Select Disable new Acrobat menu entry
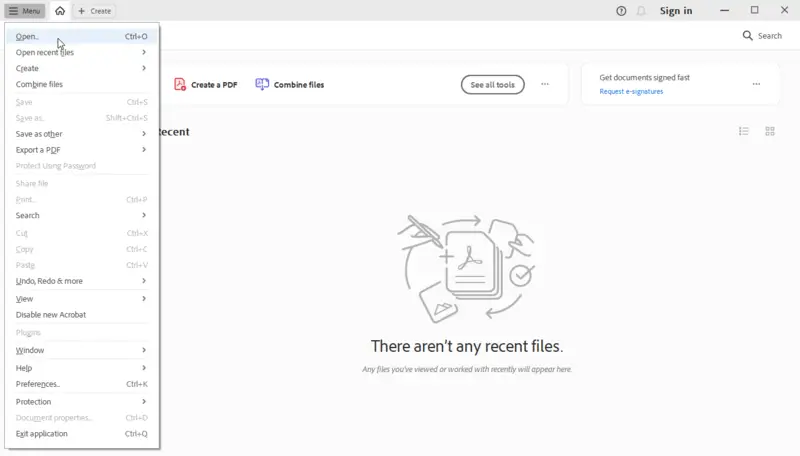800x456 pixels. point(82,315)
